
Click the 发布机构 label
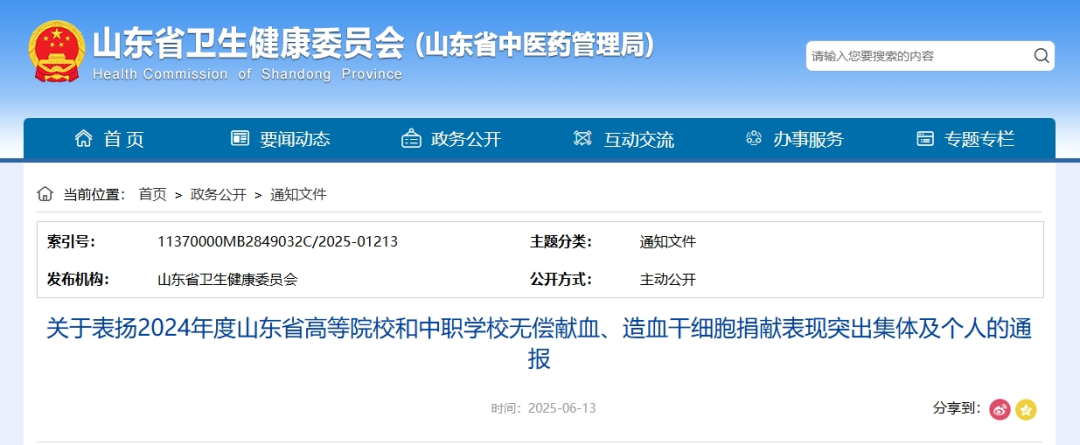tap(78, 279)
